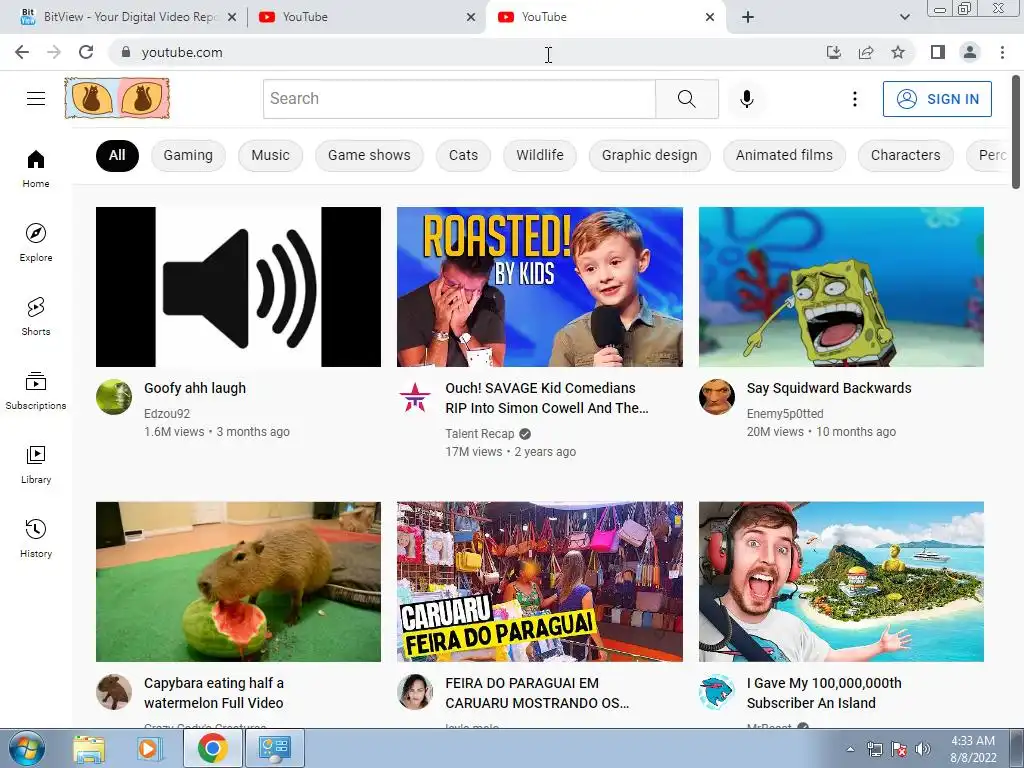Open Chrome from taskbar

point(212,748)
